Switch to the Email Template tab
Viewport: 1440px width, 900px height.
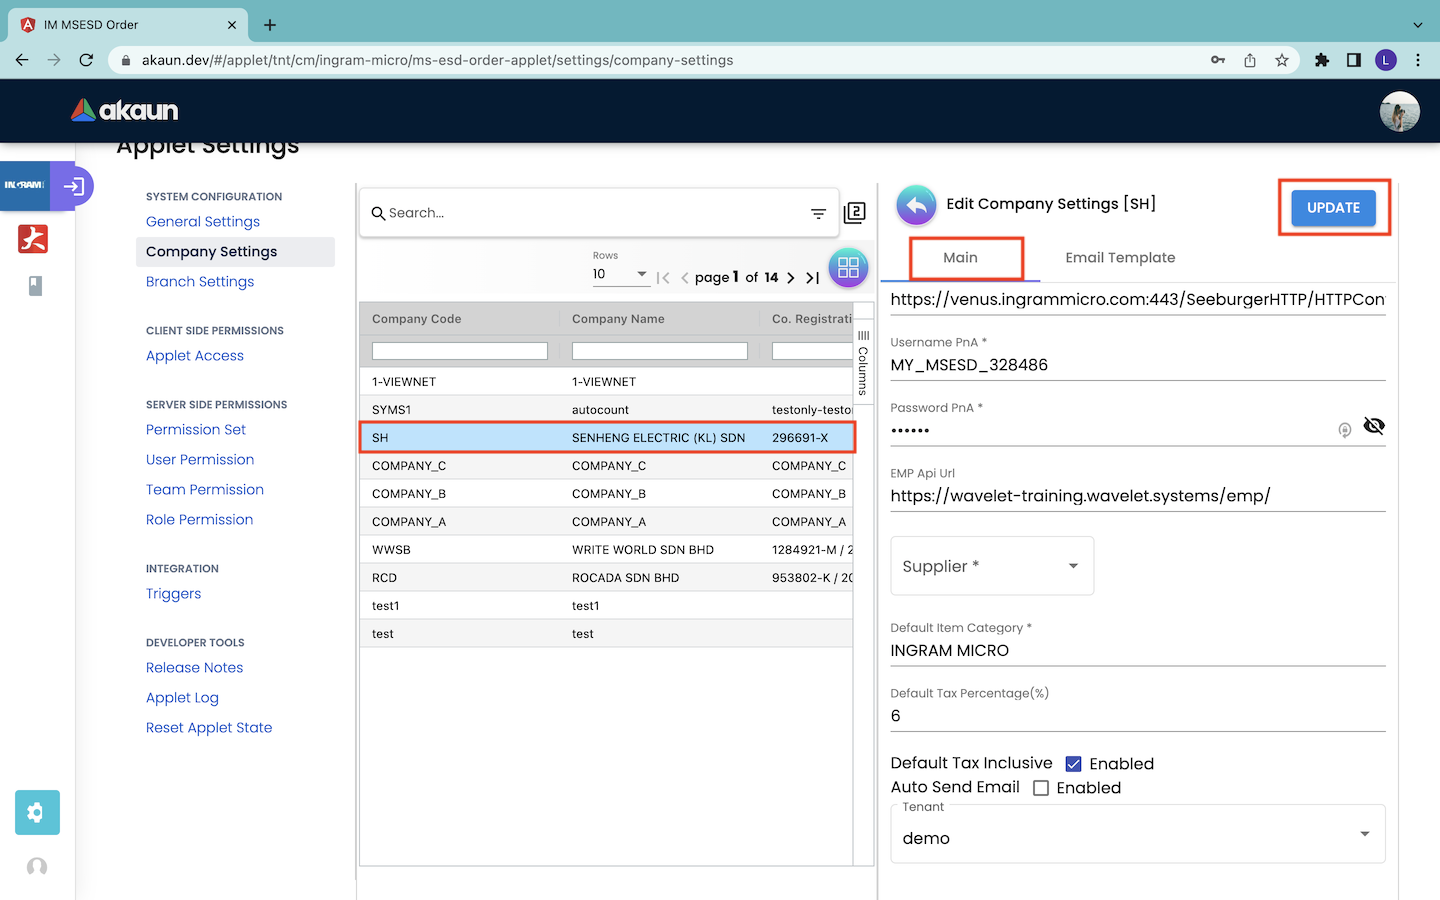tap(1120, 258)
